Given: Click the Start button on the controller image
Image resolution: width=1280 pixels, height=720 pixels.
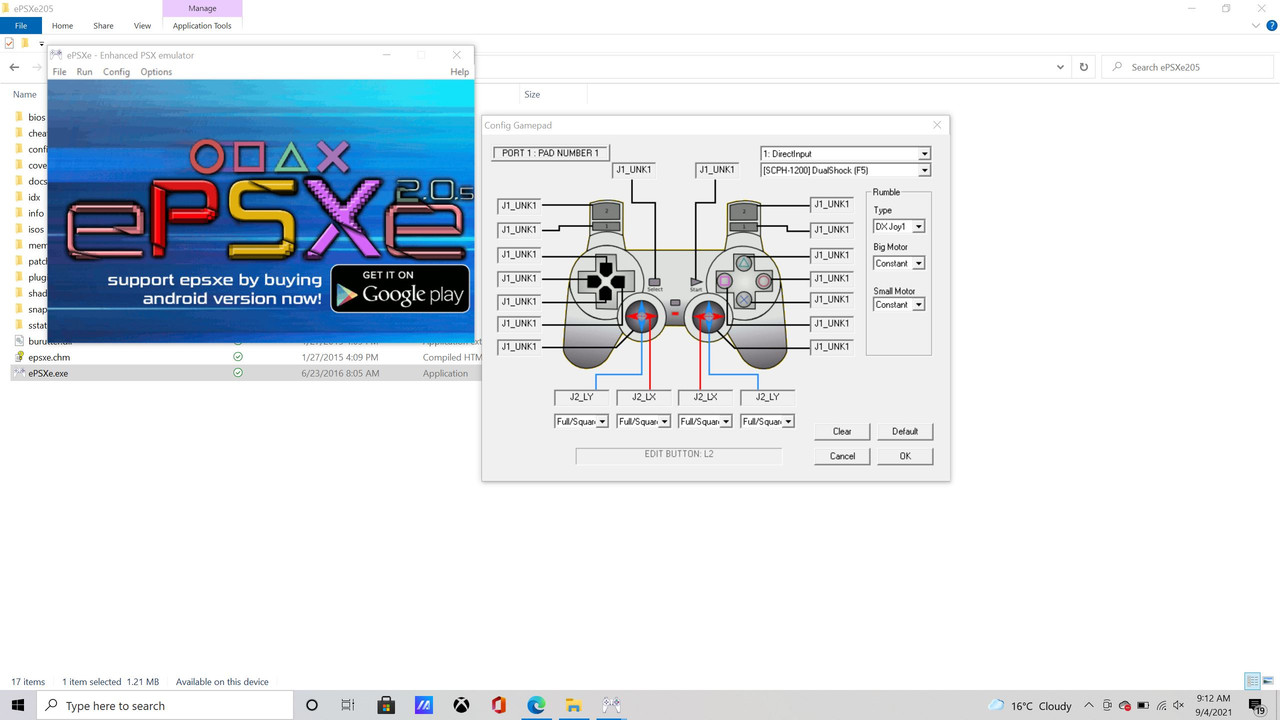Looking at the screenshot, I should tap(696, 283).
